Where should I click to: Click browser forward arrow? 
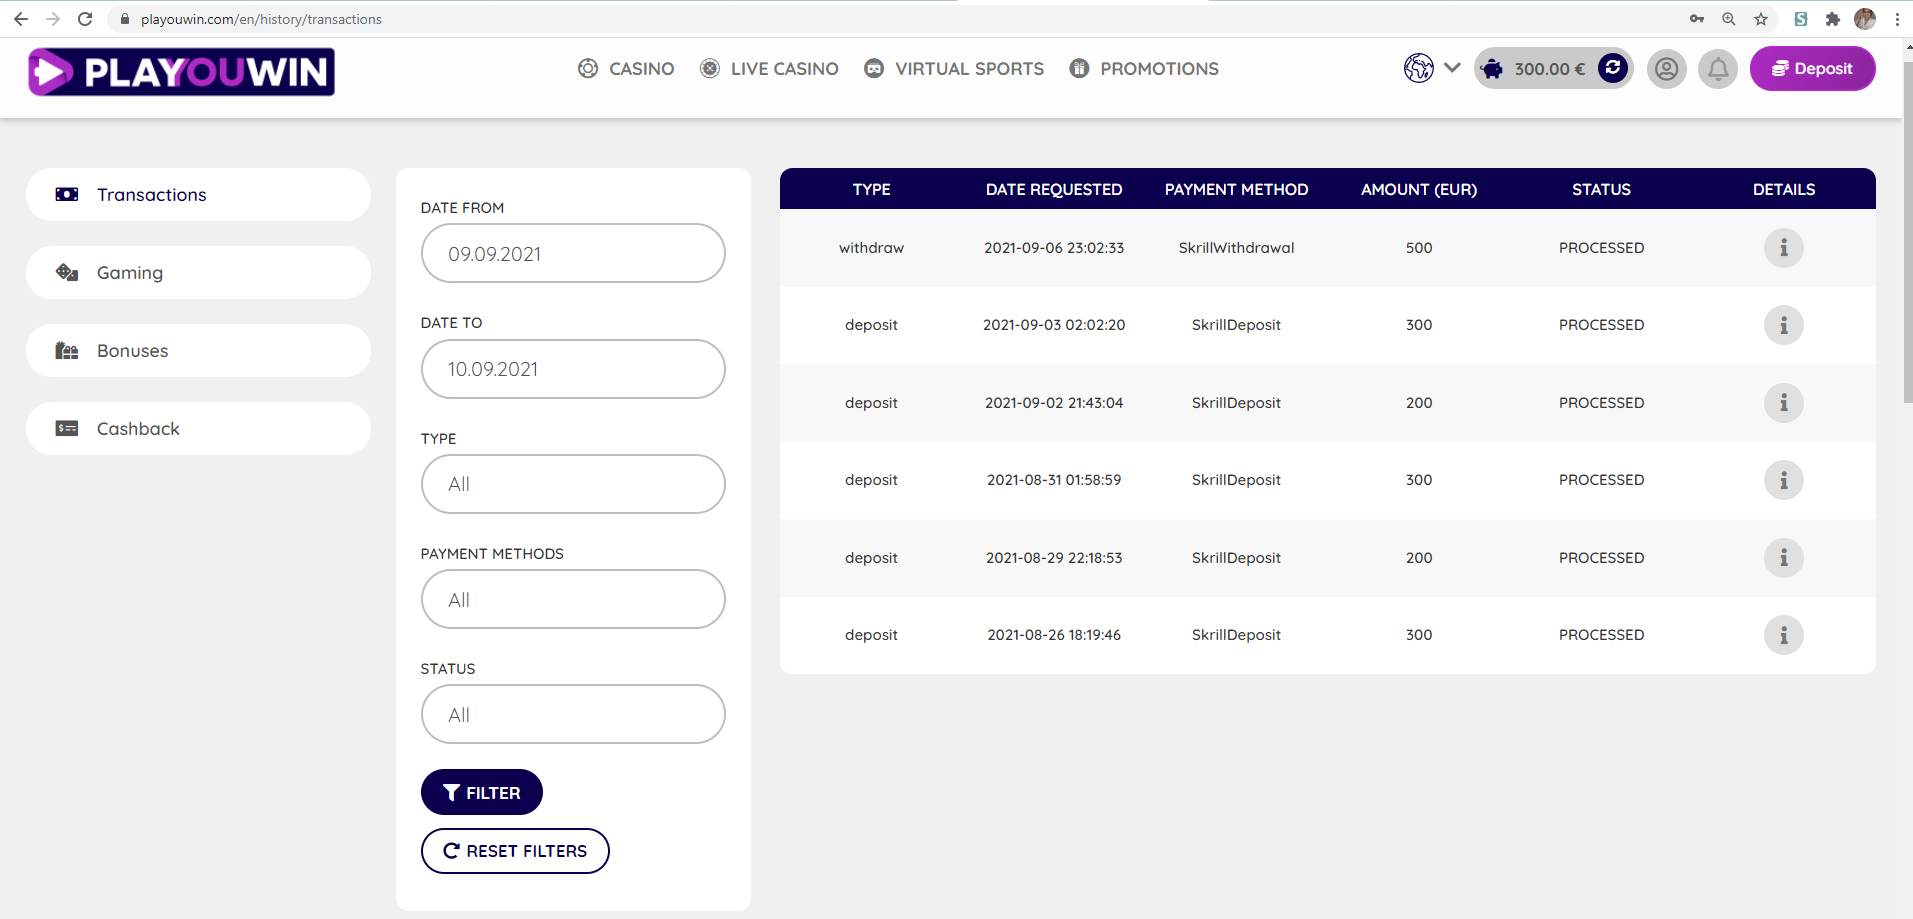coord(53,19)
